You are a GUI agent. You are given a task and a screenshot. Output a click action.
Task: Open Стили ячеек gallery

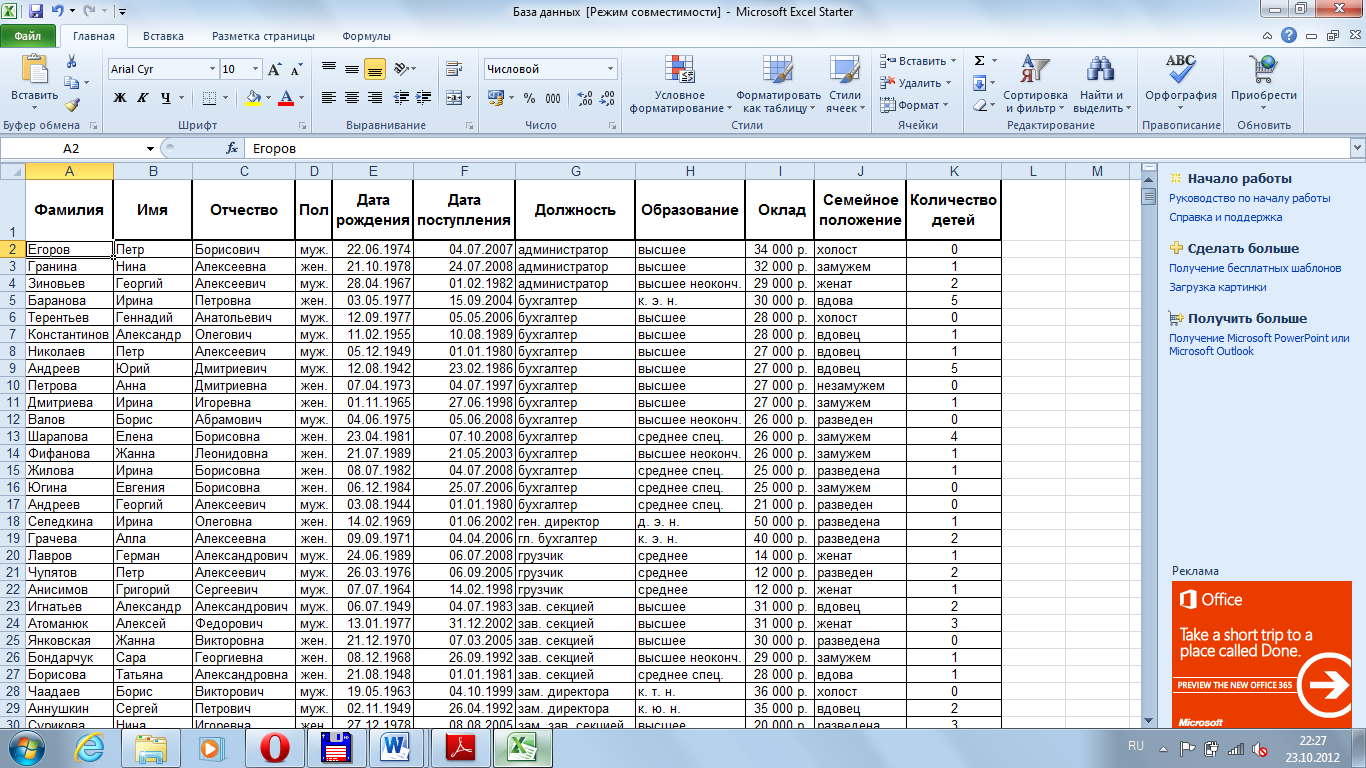pos(845,84)
